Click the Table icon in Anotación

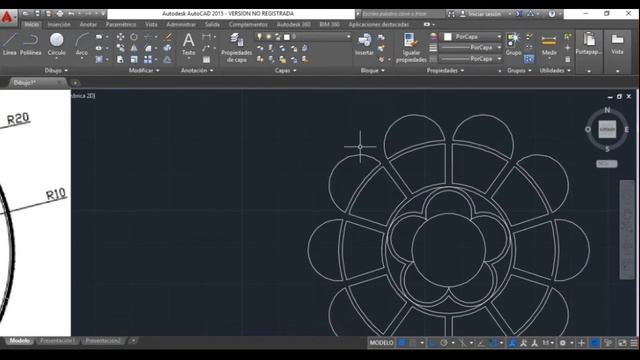click(207, 60)
